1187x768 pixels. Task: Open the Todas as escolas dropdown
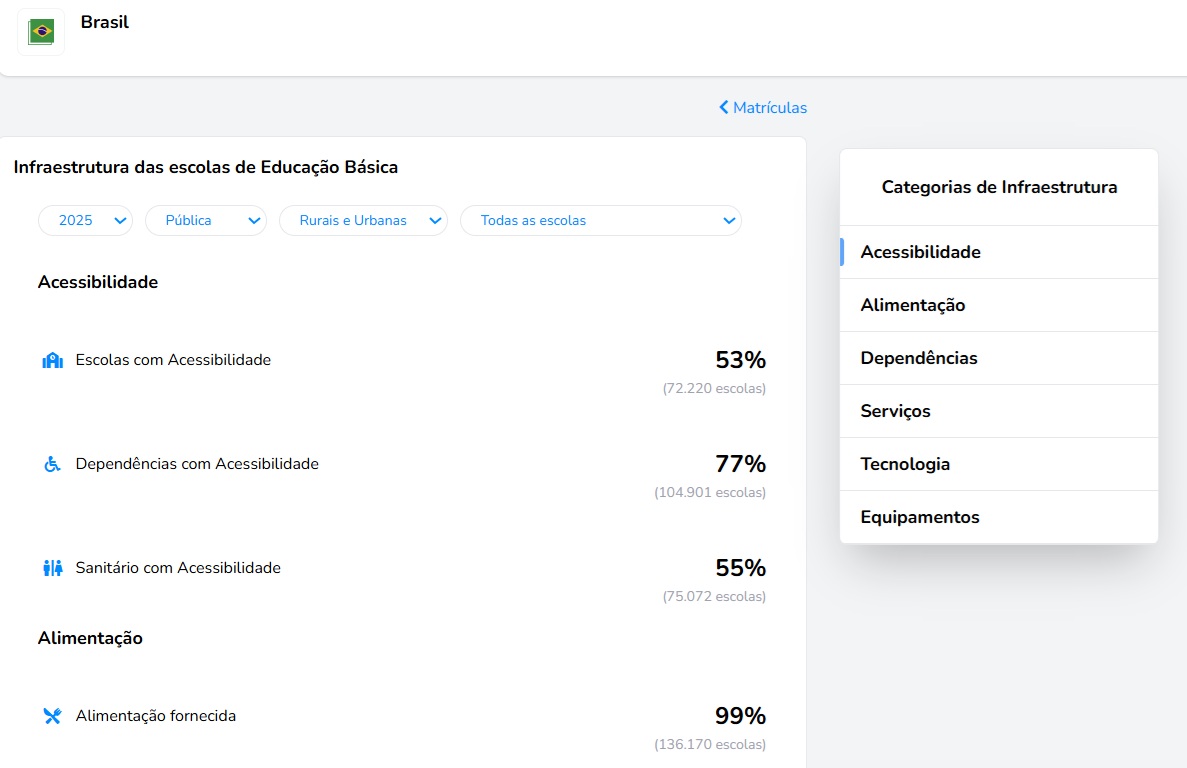click(x=600, y=220)
